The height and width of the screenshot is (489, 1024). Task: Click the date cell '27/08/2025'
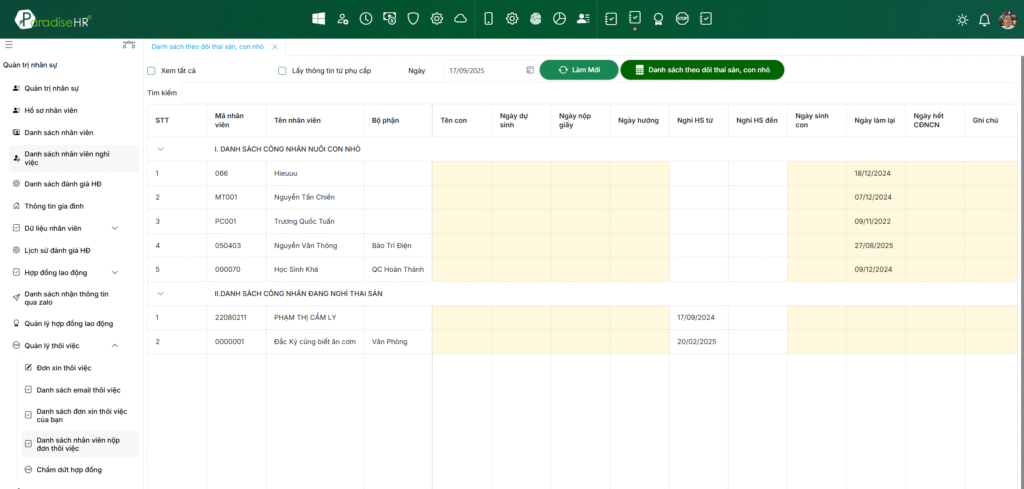[876, 245]
